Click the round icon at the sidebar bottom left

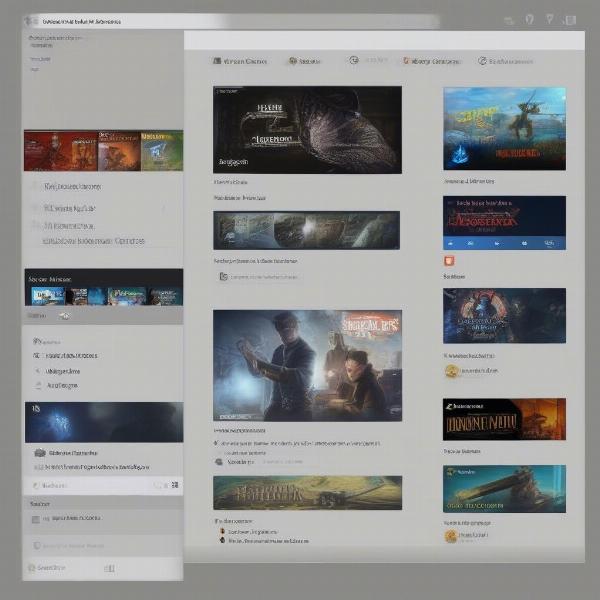(x=31, y=568)
